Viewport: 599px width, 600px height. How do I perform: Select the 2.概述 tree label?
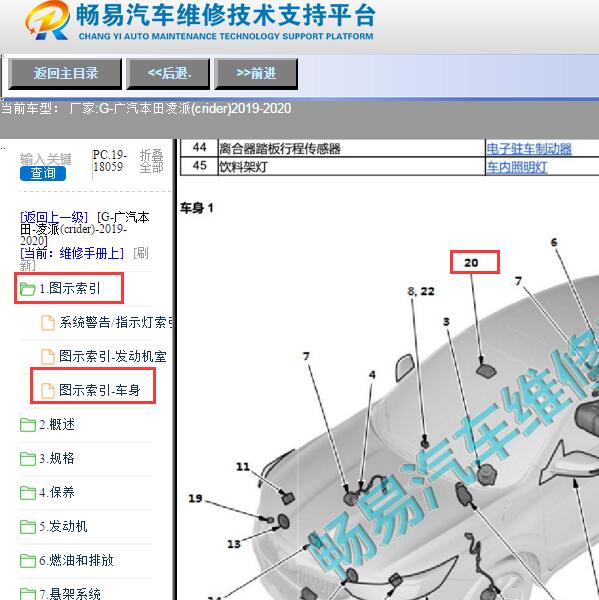pos(57,424)
